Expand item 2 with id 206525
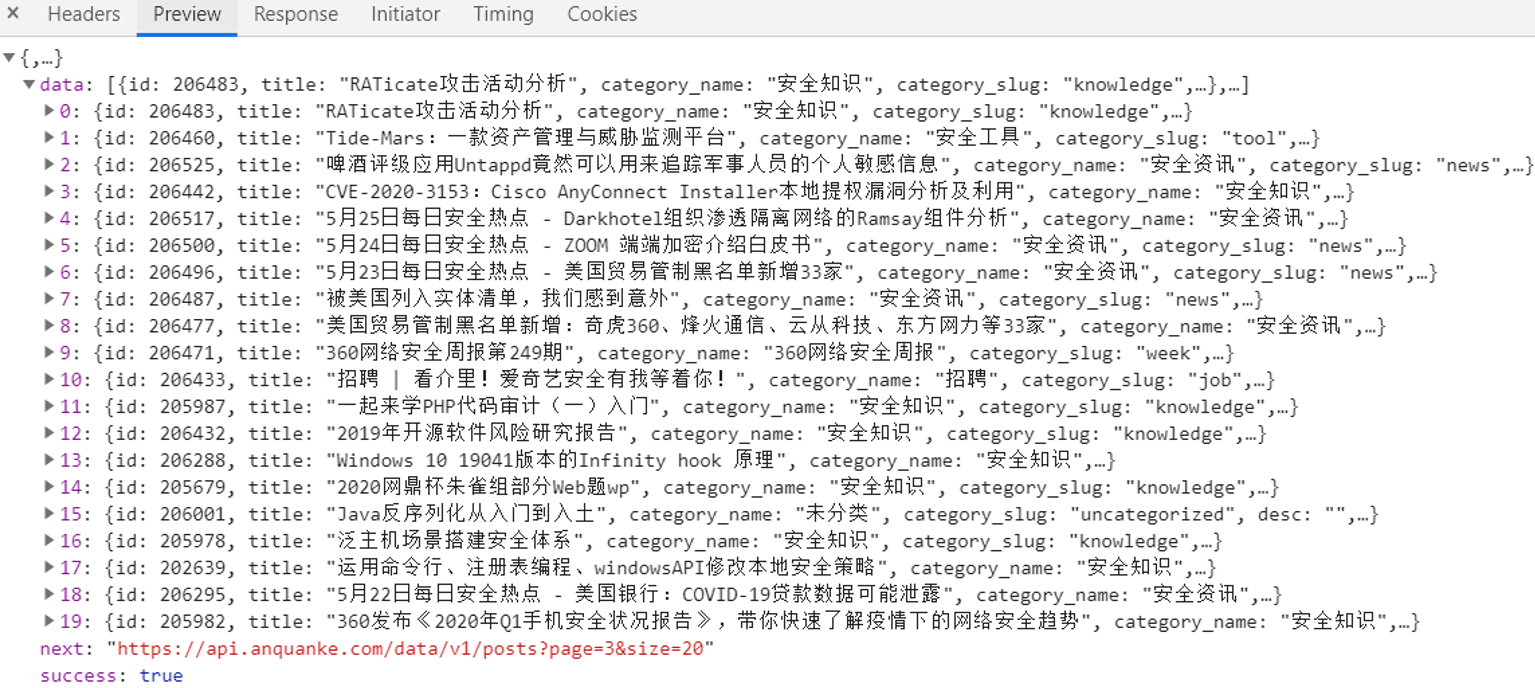This screenshot has height=688, width=1535. click(49, 165)
